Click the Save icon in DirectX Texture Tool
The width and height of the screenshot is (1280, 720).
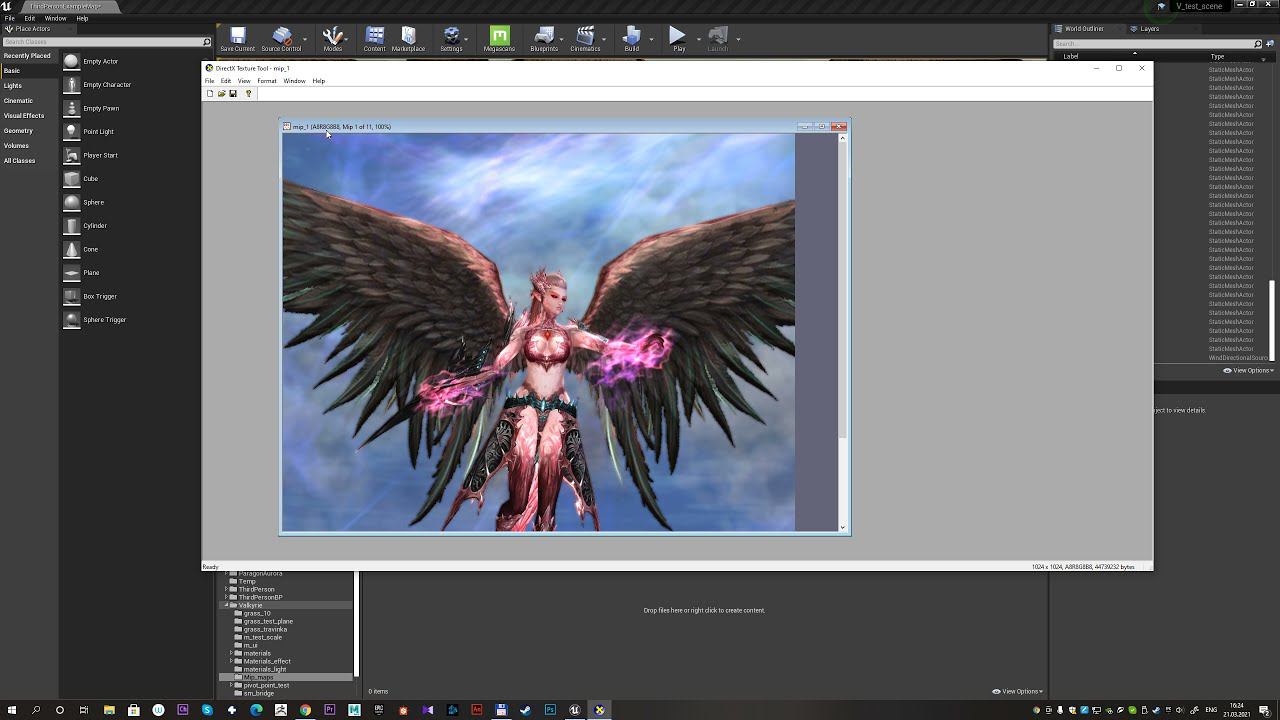coord(233,94)
